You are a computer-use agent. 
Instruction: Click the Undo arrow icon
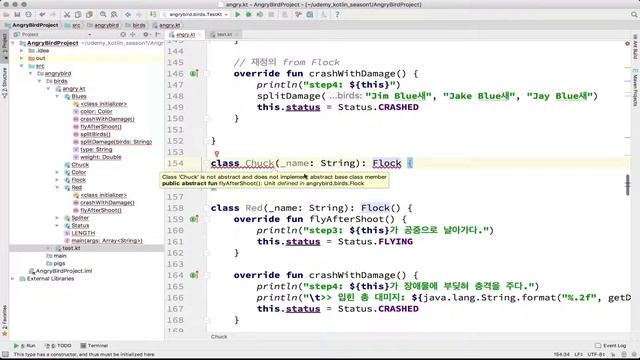point(42,15)
